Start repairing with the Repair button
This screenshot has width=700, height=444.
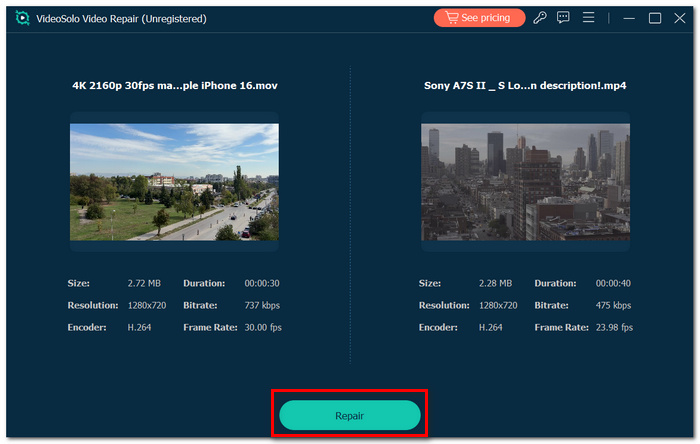(350, 415)
